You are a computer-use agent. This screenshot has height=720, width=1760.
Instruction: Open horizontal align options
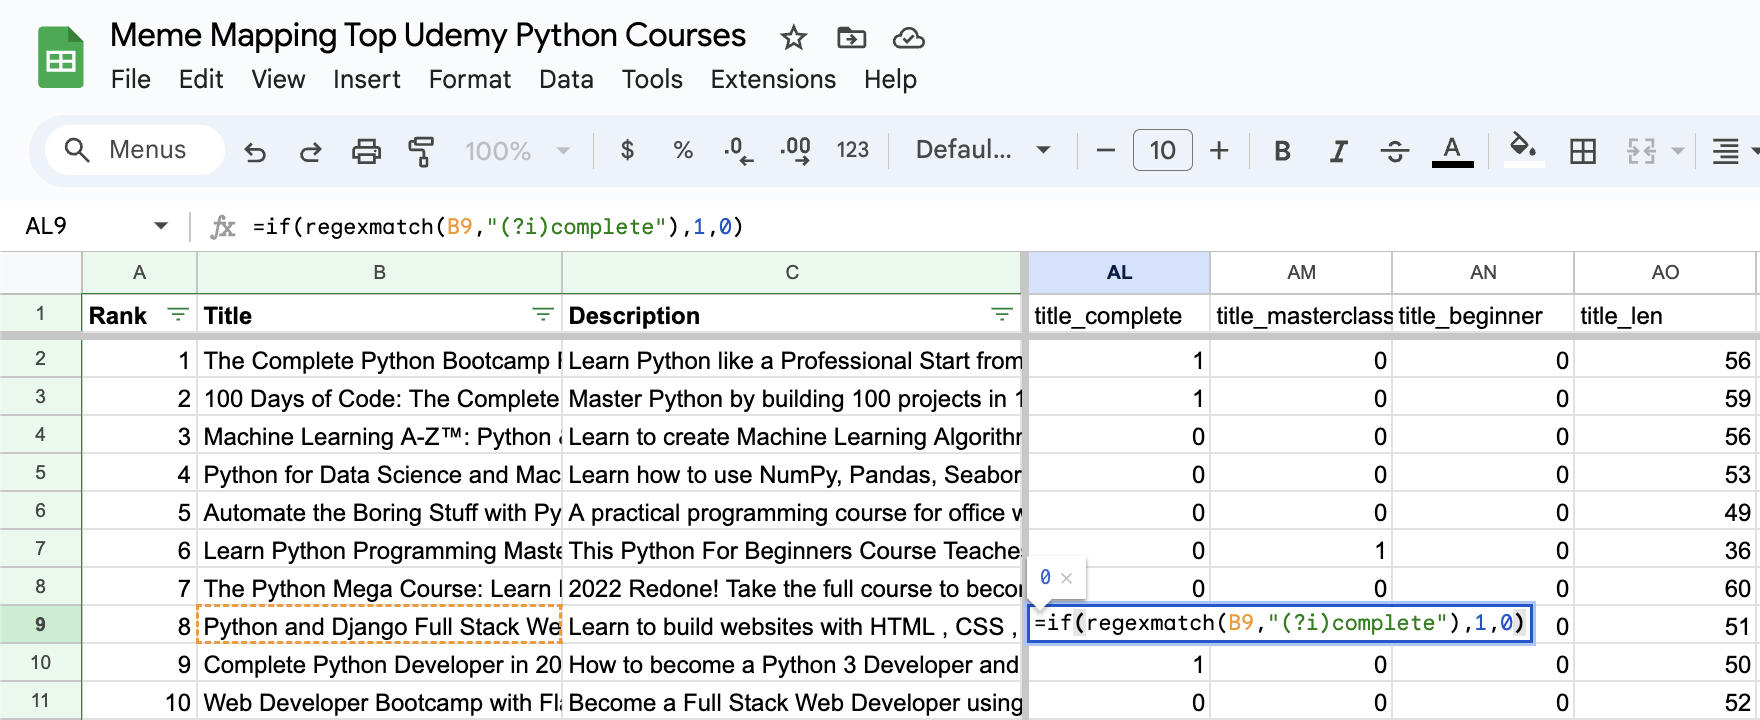click(1726, 151)
